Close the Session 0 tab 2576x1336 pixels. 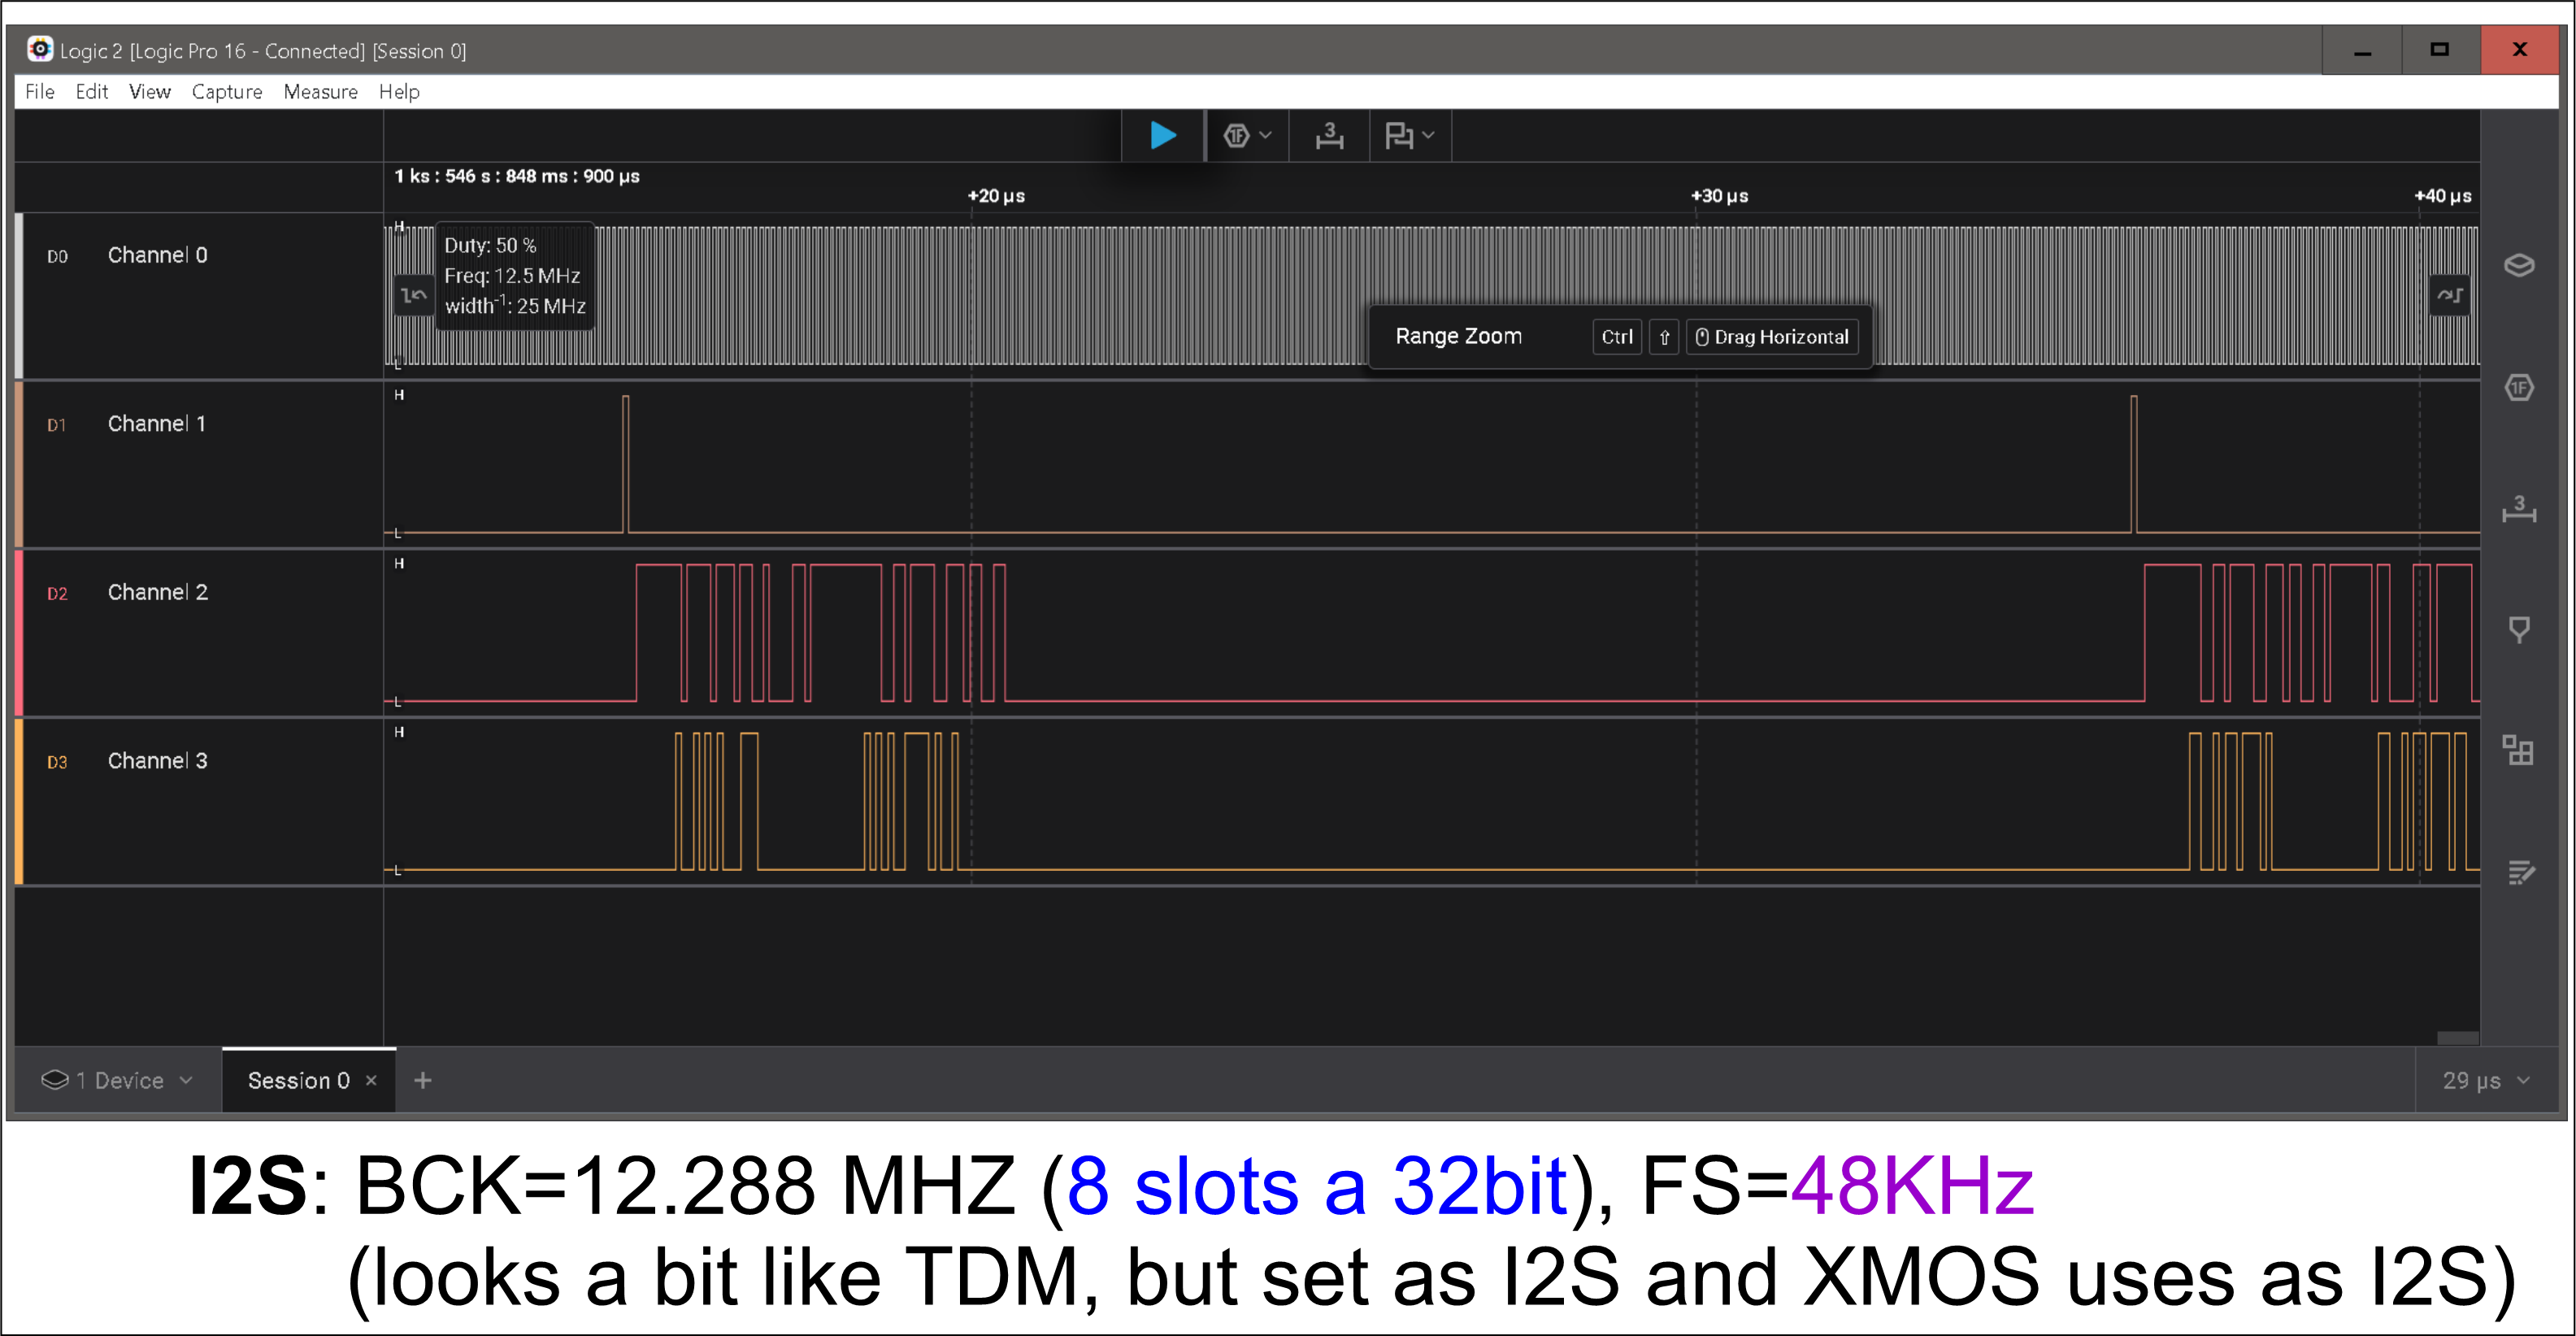pyautogui.click(x=371, y=1080)
